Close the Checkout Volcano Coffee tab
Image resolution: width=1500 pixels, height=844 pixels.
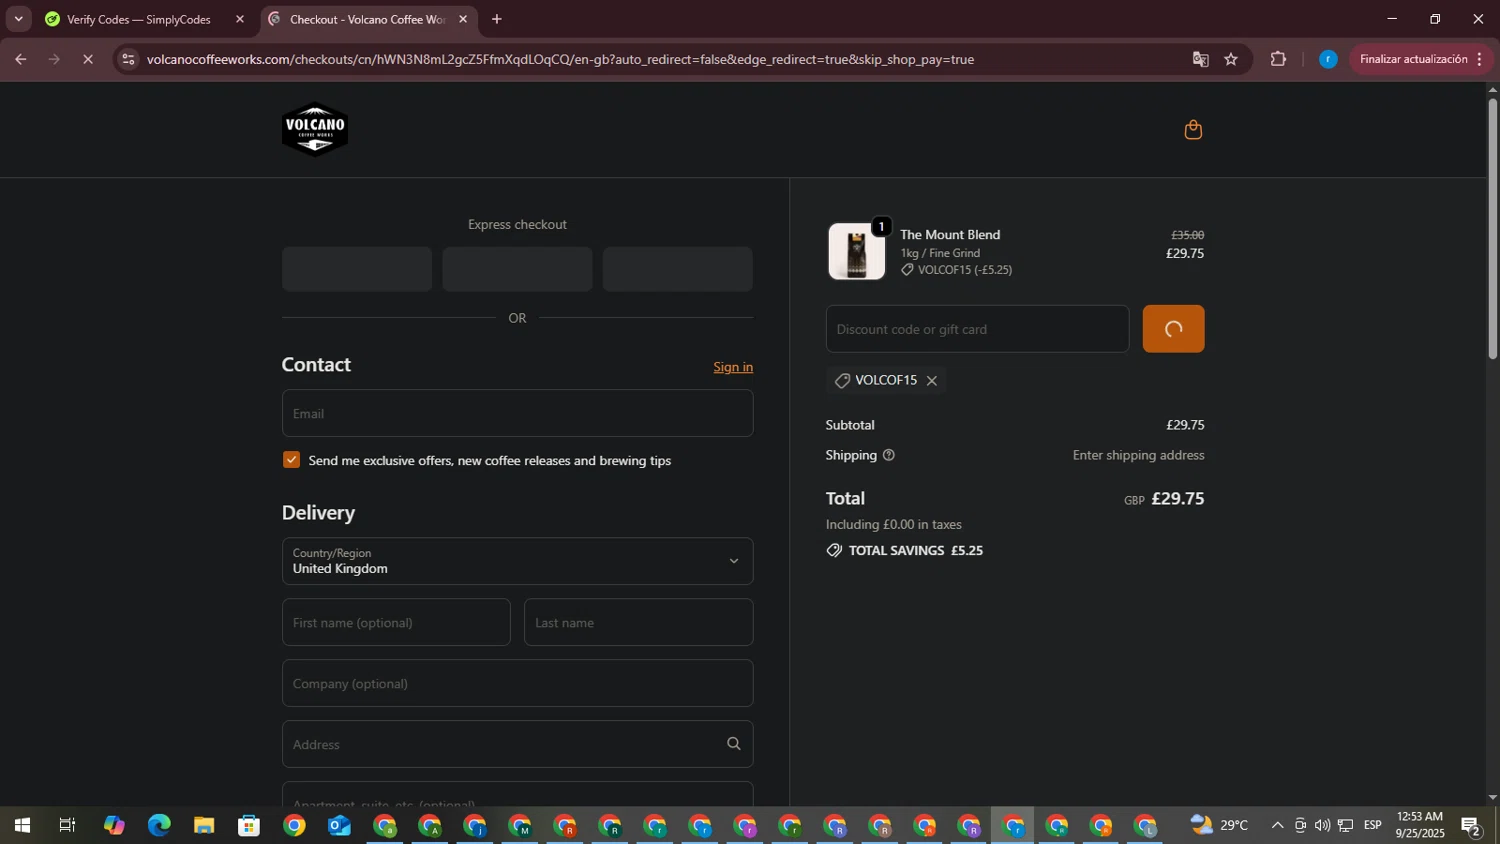pyautogui.click(x=463, y=19)
